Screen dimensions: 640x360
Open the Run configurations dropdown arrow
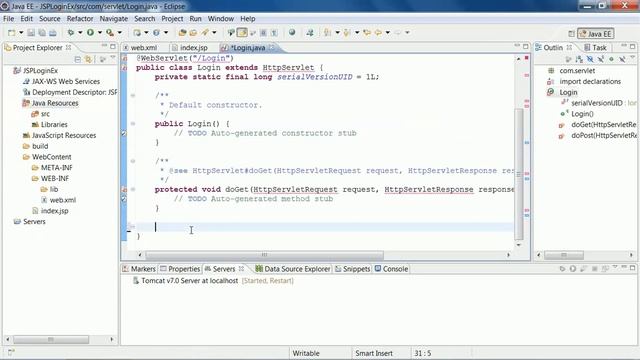[100, 33]
